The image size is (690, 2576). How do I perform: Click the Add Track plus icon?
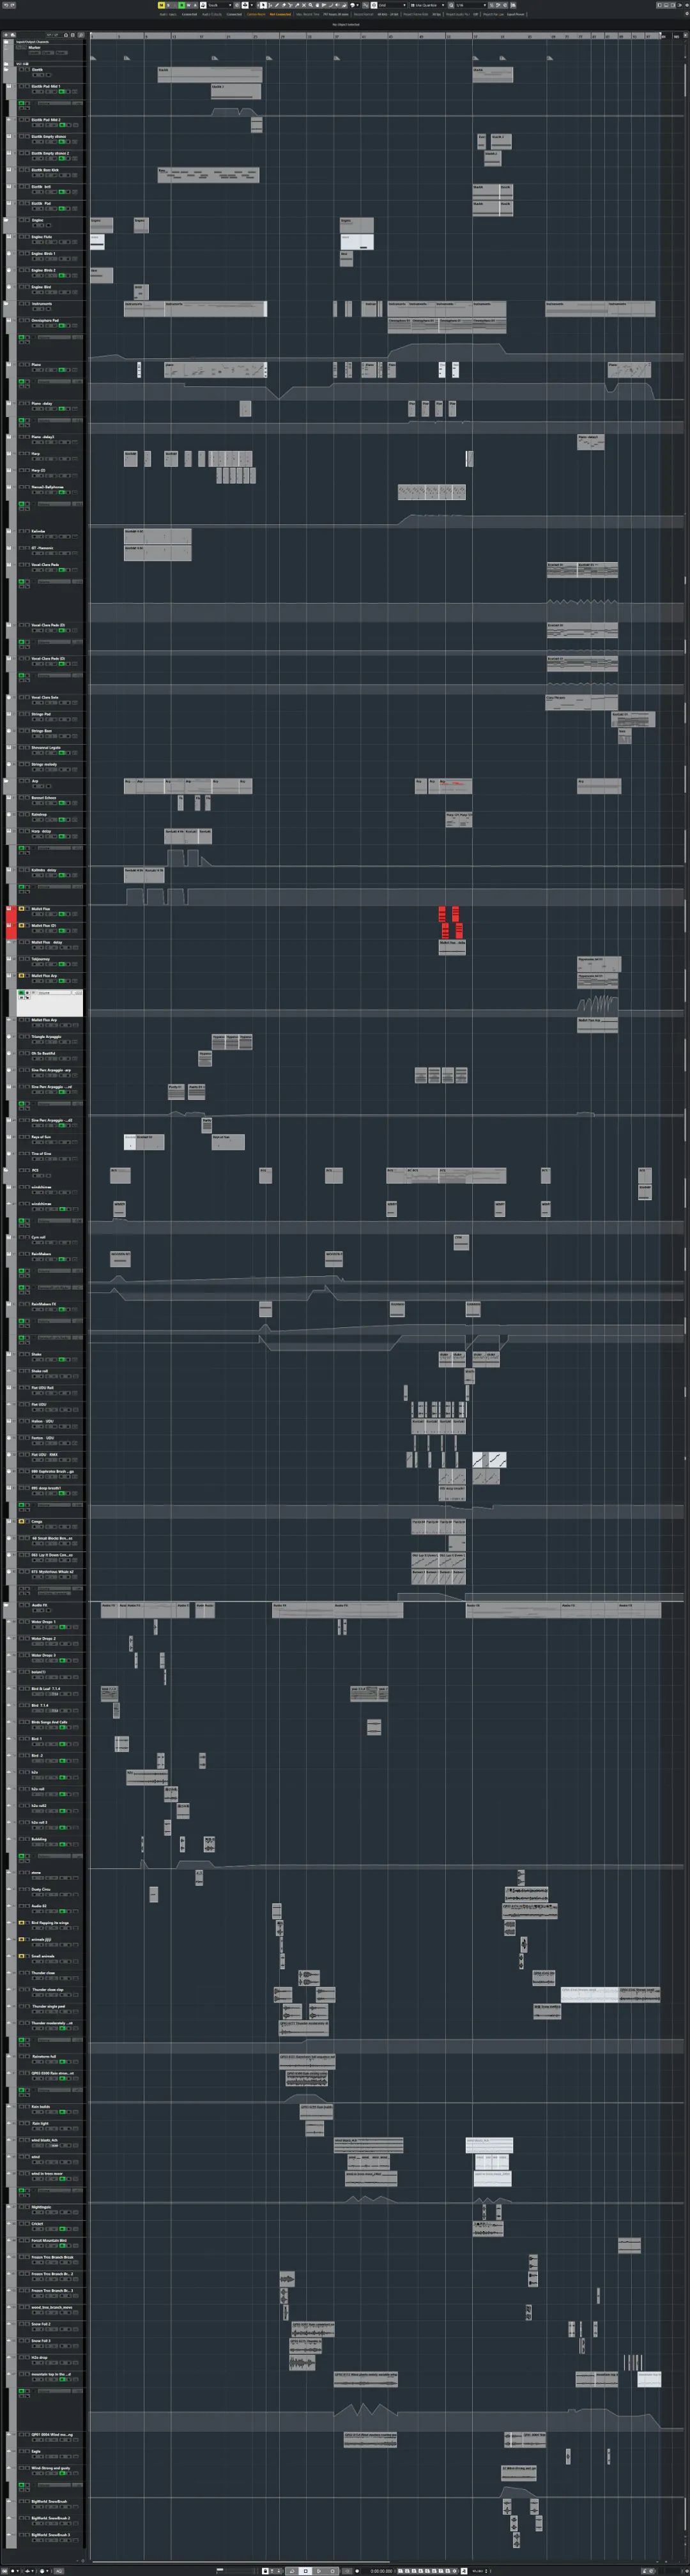[x=6, y=35]
